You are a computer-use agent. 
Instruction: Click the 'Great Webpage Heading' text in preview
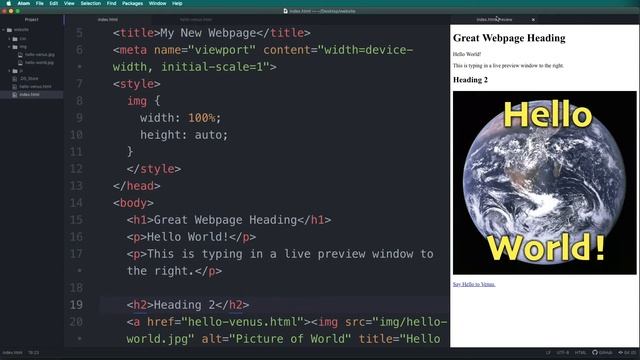509,38
